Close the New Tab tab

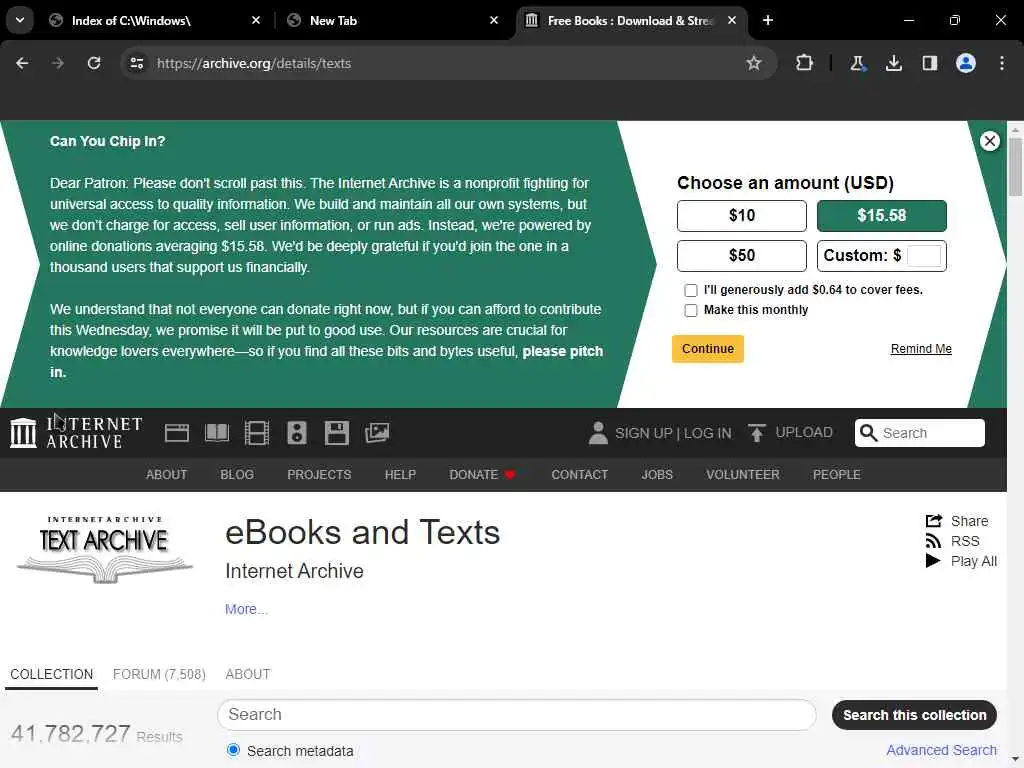coord(494,20)
